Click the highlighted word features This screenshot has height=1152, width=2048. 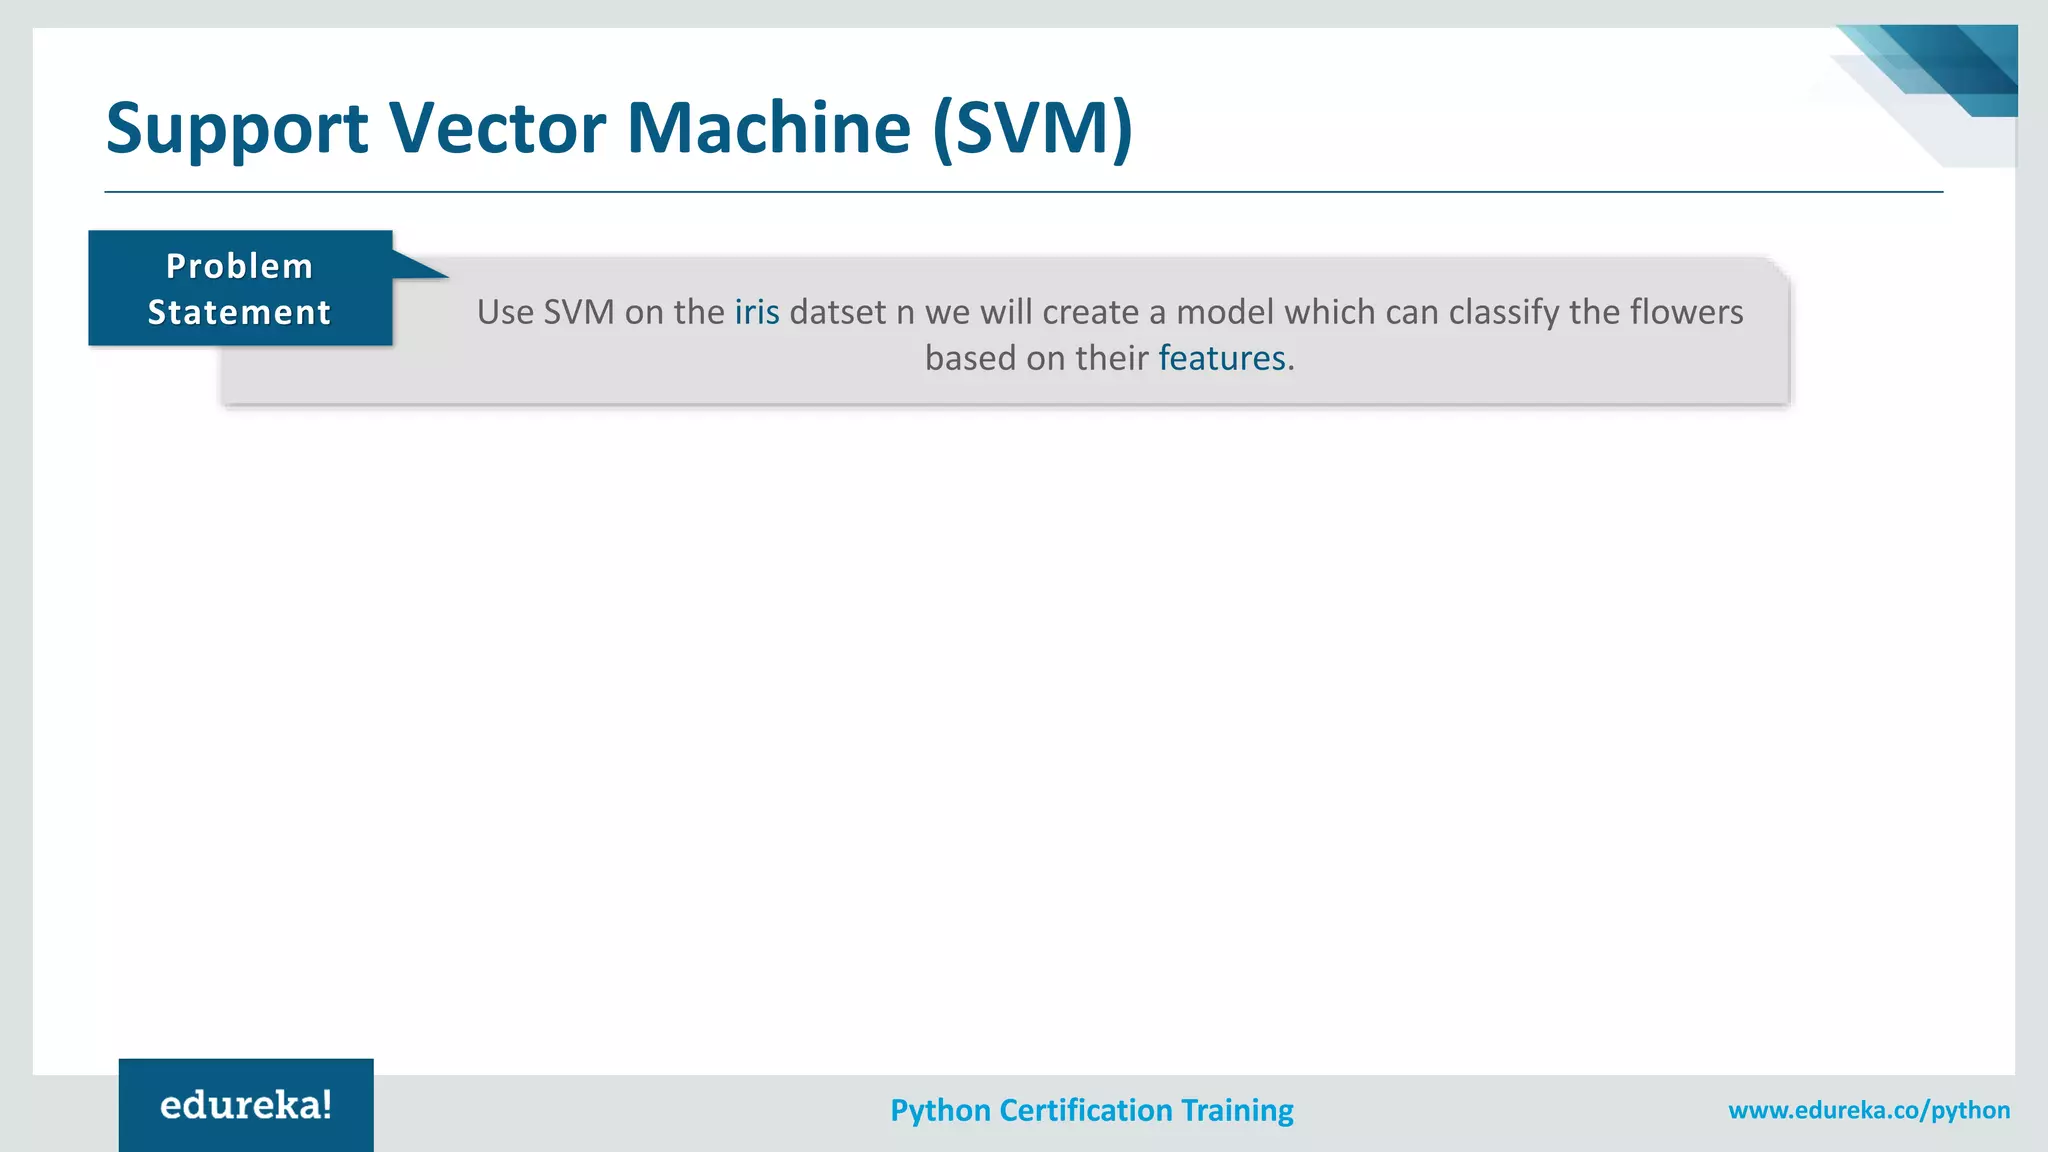click(1221, 358)
